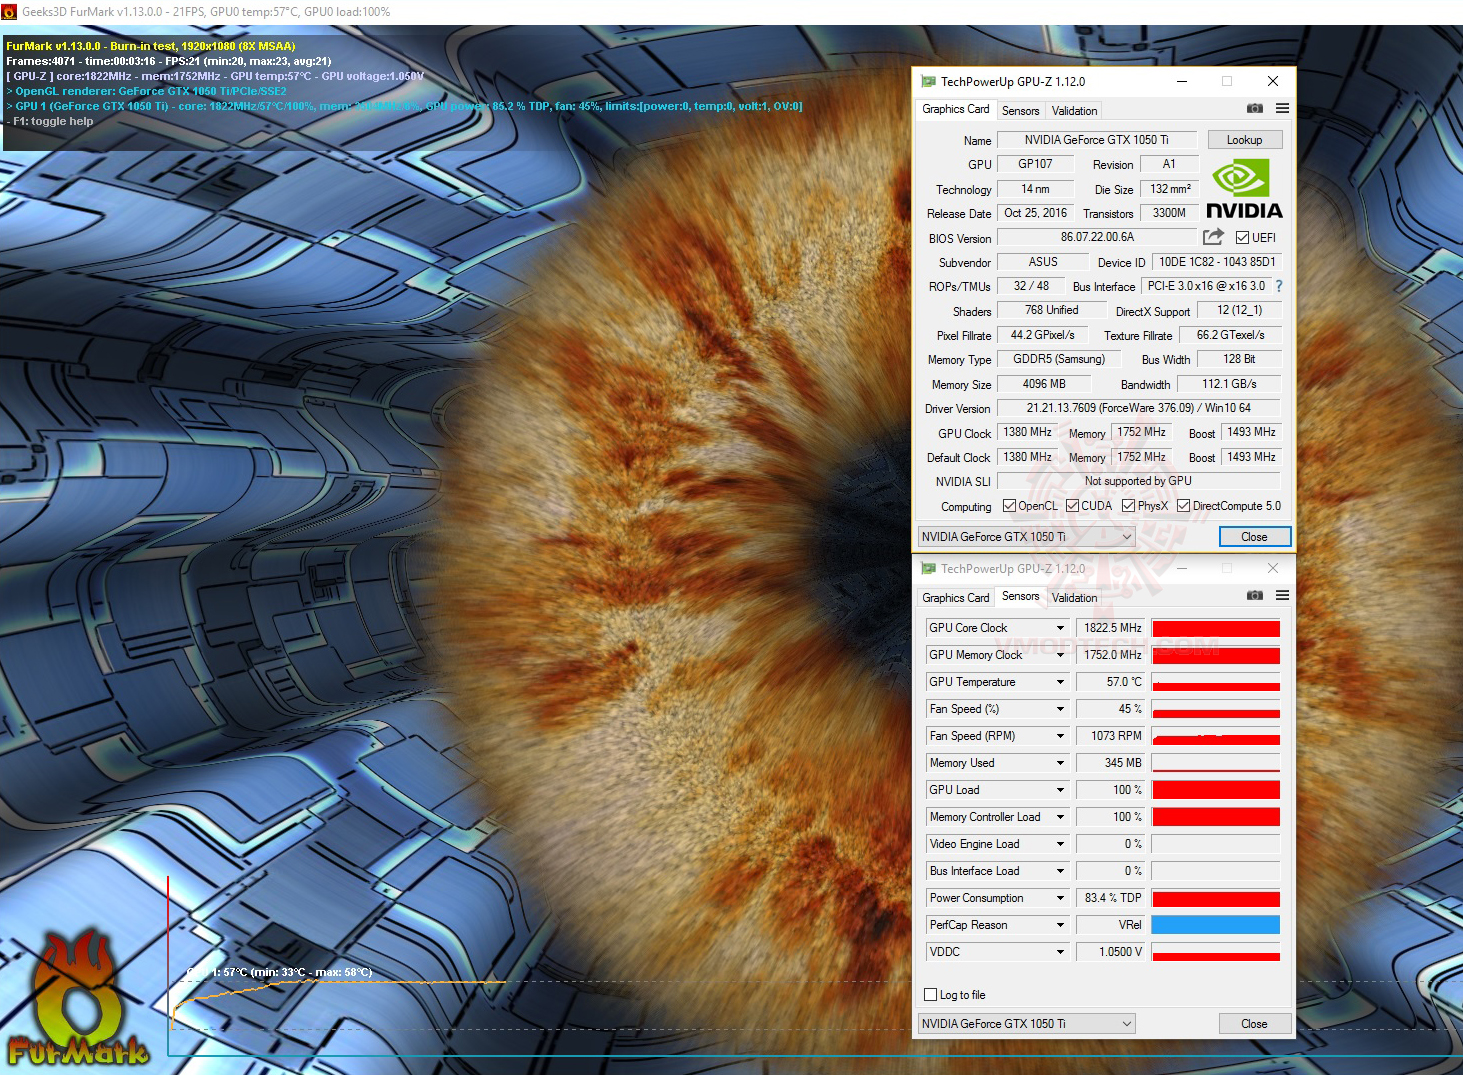
Task: Toggle the CUDA checkbox
Action: 1072,506
